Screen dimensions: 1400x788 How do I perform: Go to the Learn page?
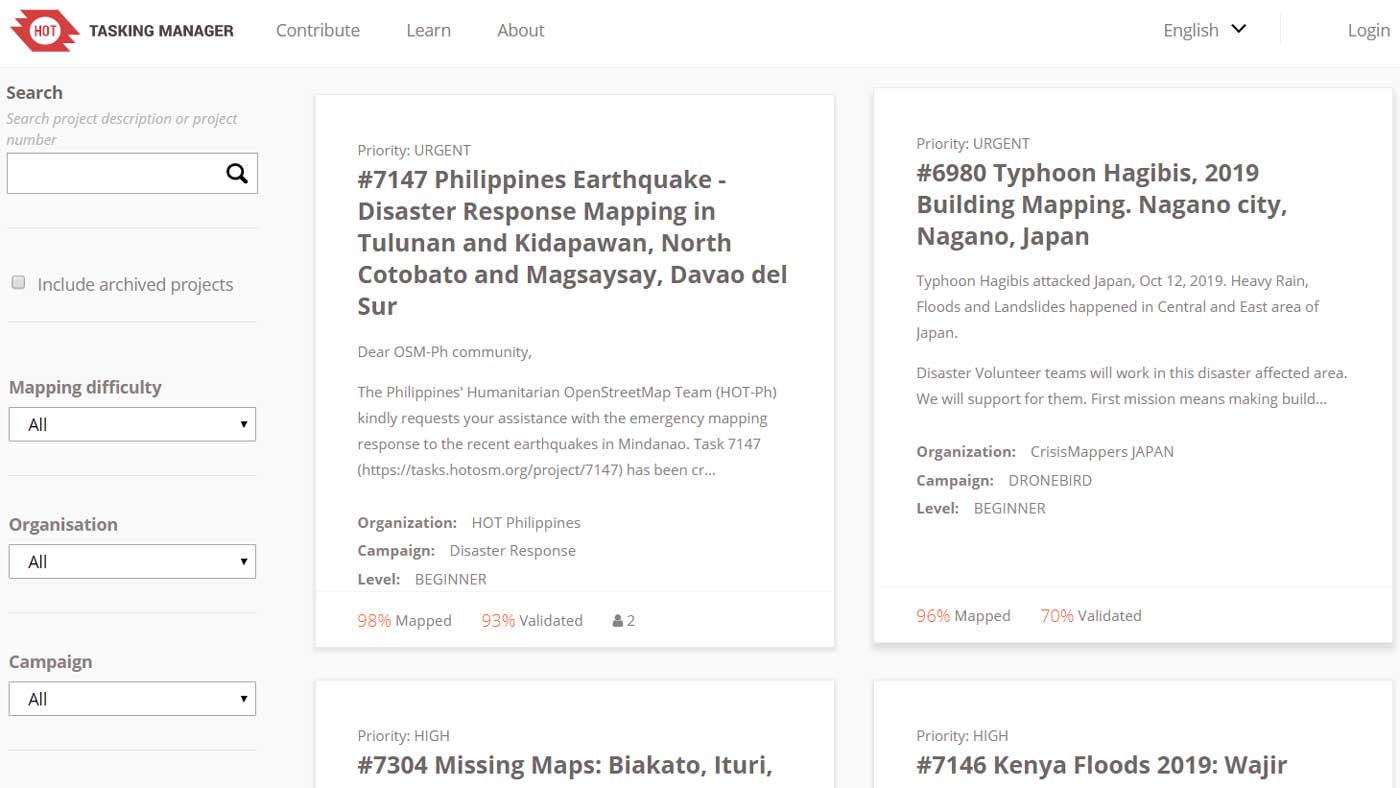[x=428, y=30]
